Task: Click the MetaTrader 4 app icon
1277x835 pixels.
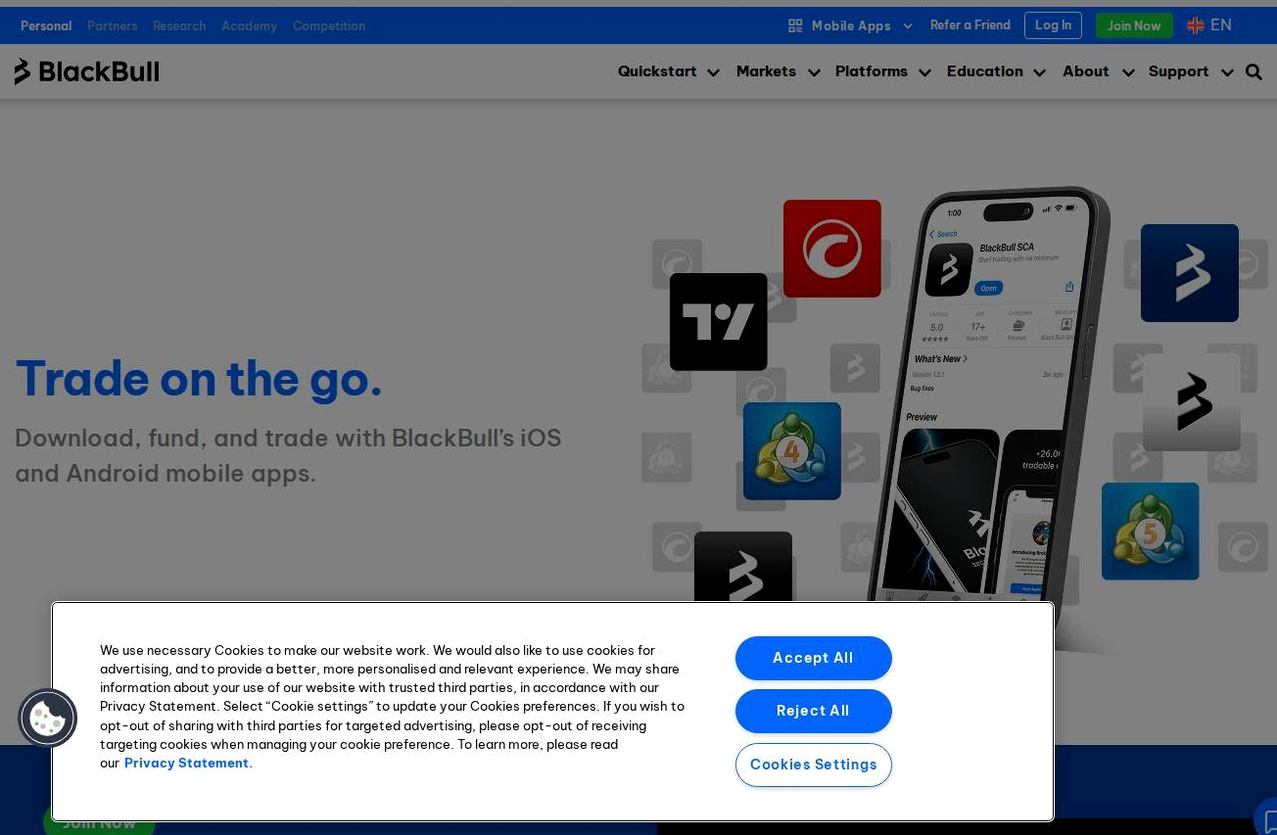Action: click(x=792, y=451)
